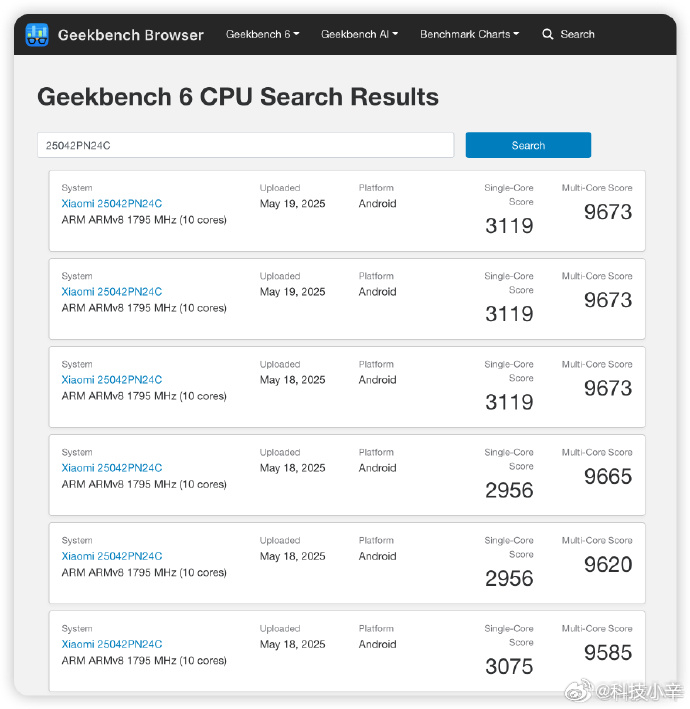Focus the search field containing 25042PN24C
Viewport: 690px width, 709px height.
click(x=246, y=145)
